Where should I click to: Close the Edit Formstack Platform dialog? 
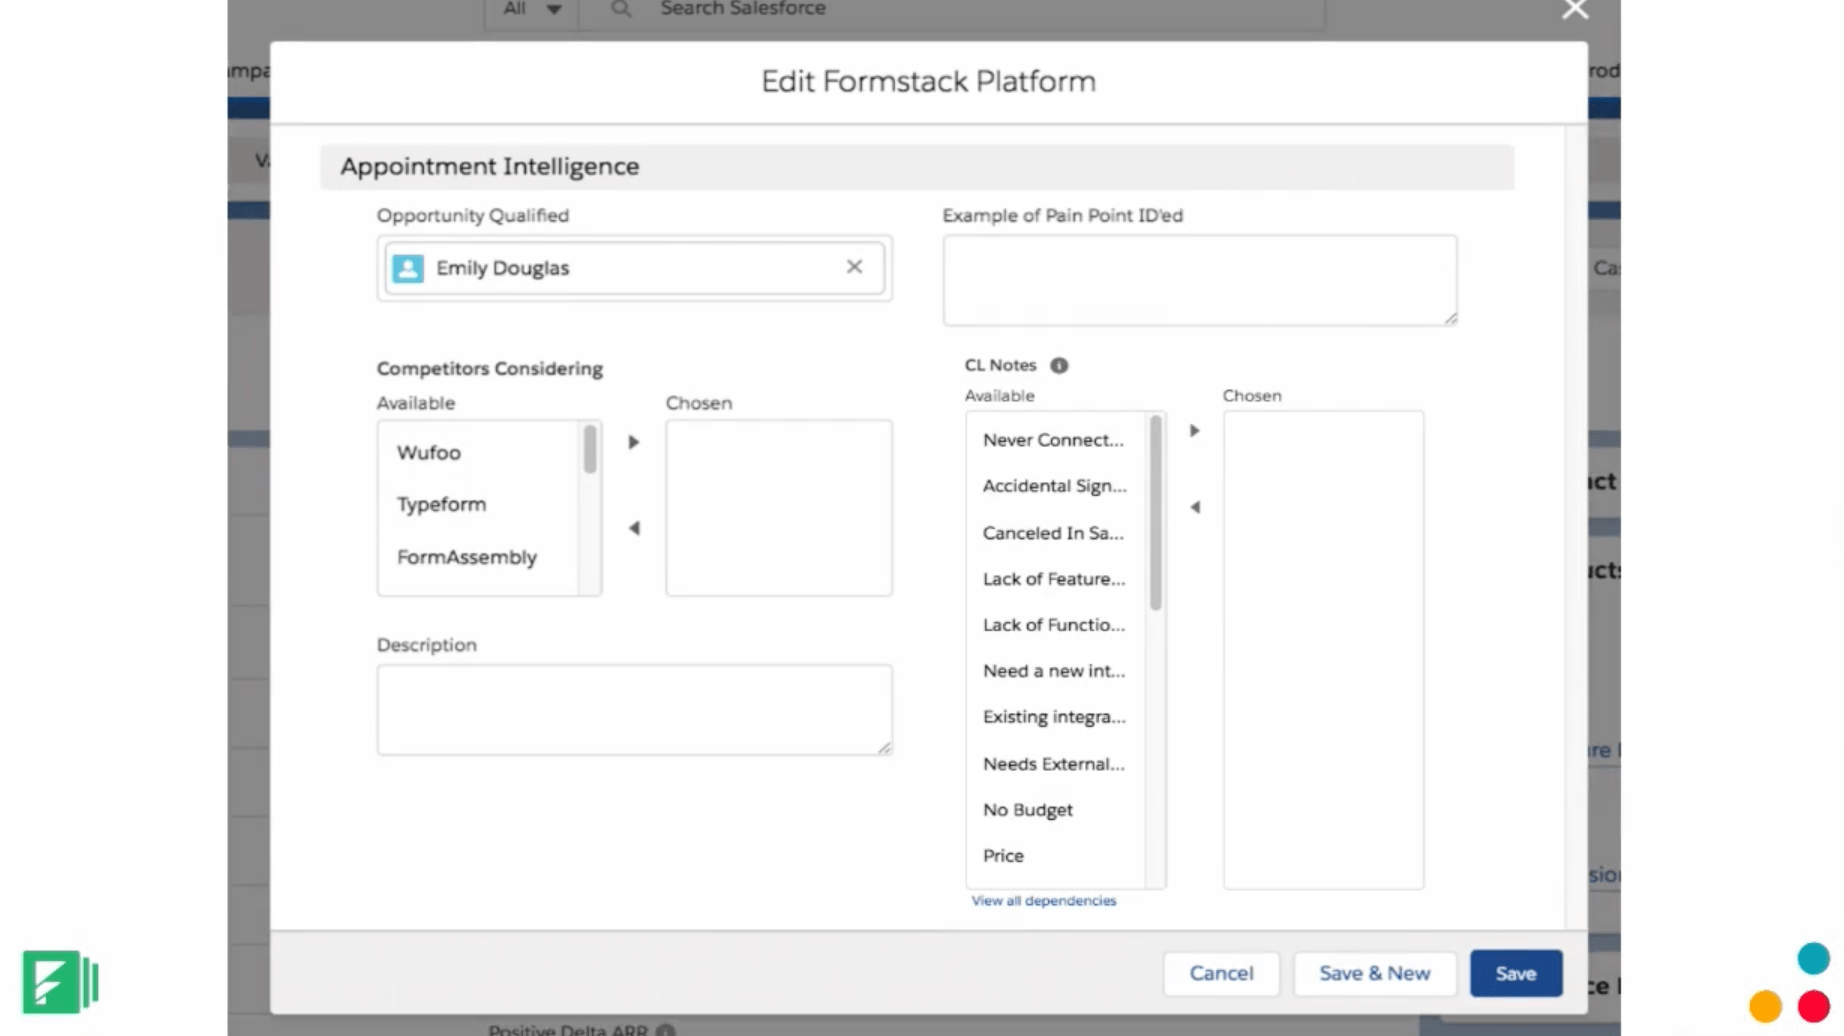[1575, 9]
